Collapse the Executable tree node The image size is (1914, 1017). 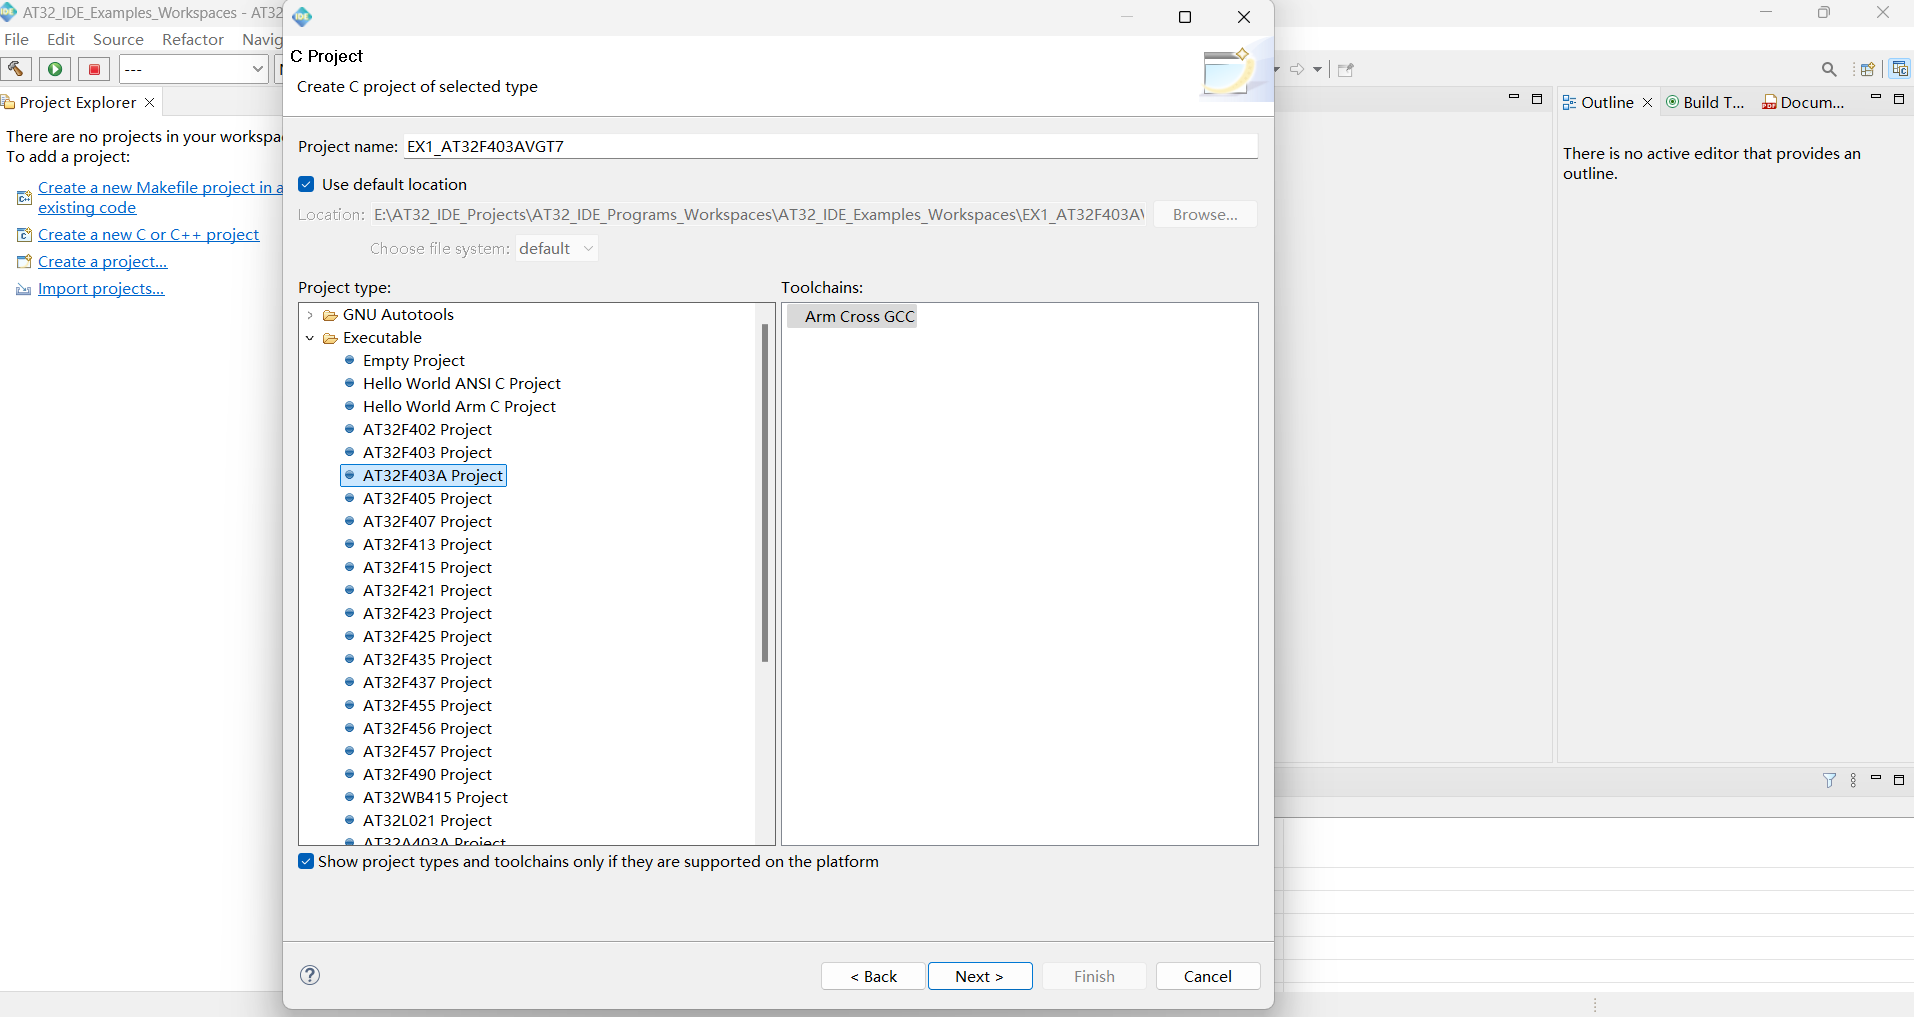coord(310,338)
